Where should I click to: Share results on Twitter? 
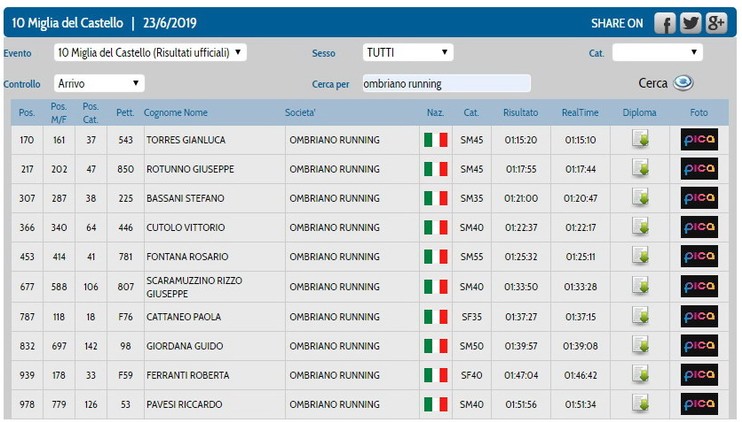(690, 23)
